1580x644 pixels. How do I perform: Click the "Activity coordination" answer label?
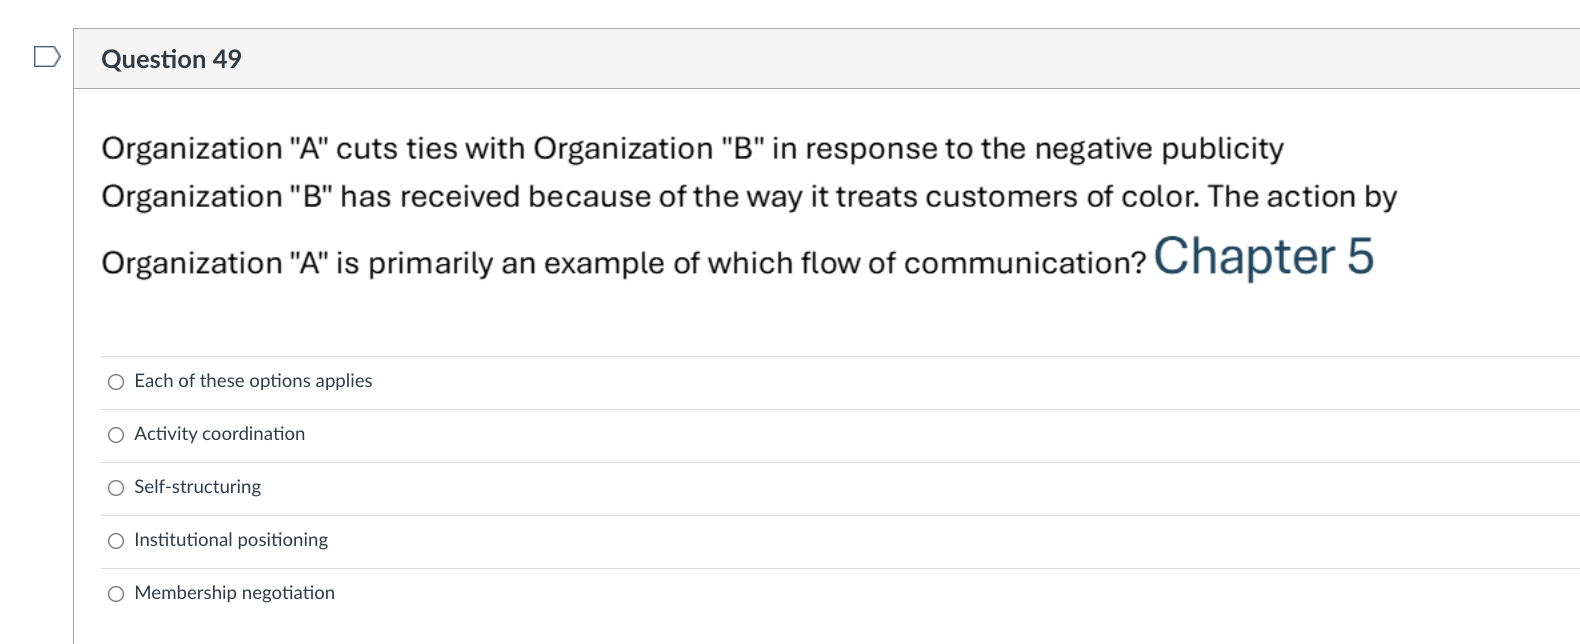click(x=219, y=434)
